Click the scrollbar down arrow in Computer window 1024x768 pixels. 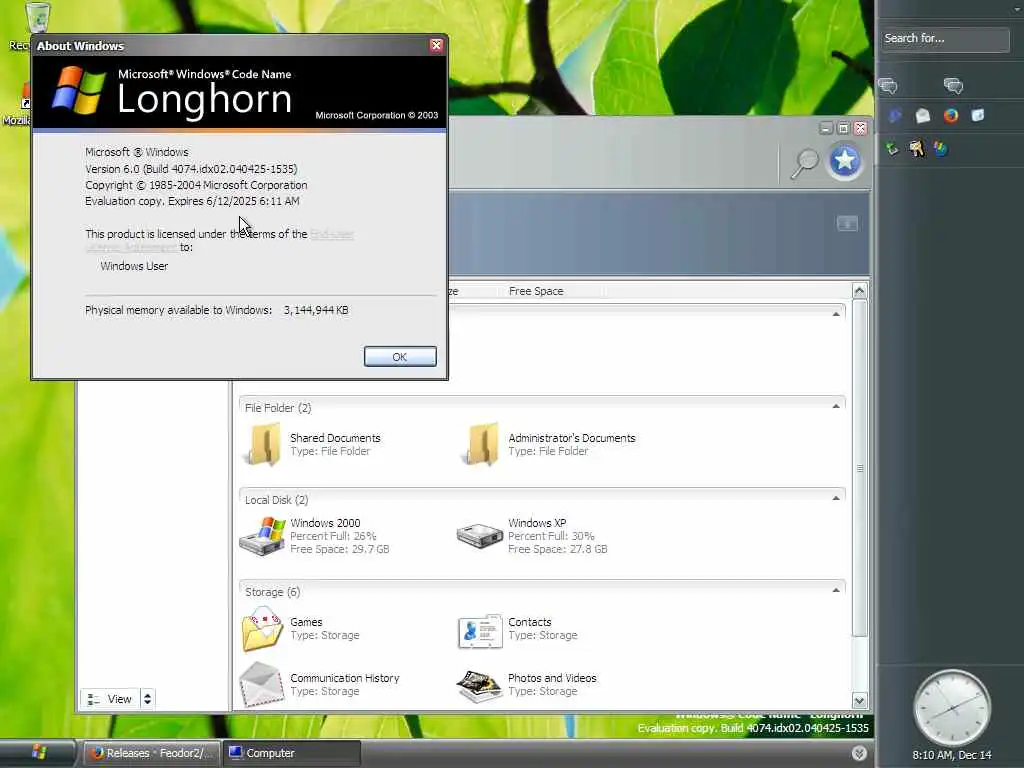[x=859, y=701]
